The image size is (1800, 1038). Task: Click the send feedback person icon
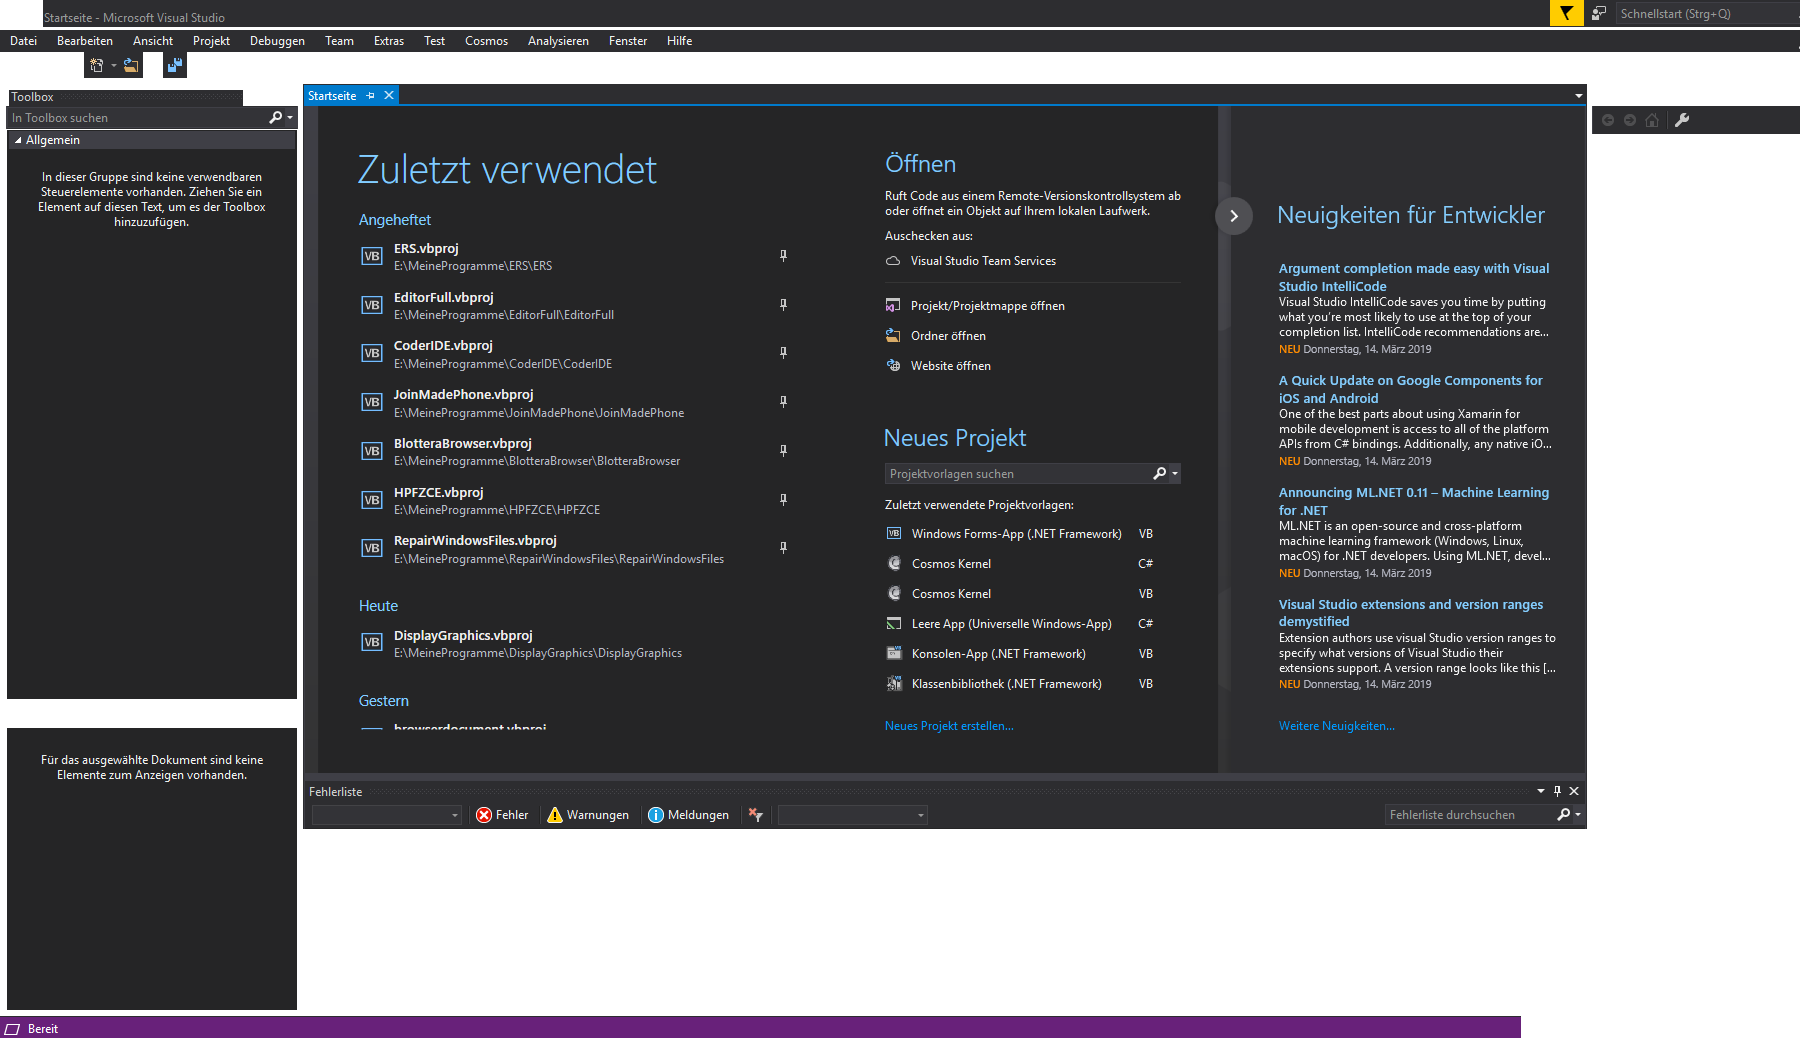tap(1599, 13)
